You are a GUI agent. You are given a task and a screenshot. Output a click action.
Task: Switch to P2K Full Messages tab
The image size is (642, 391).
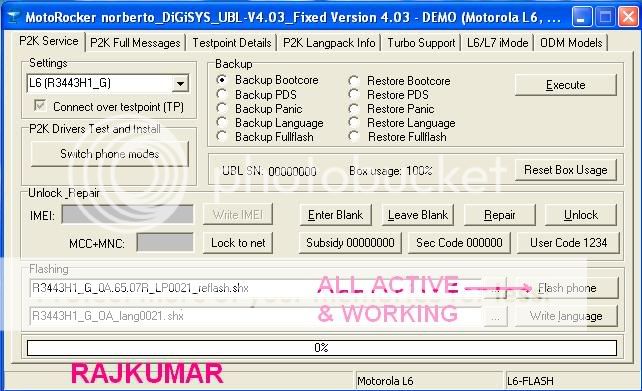[x=135, y=43]
